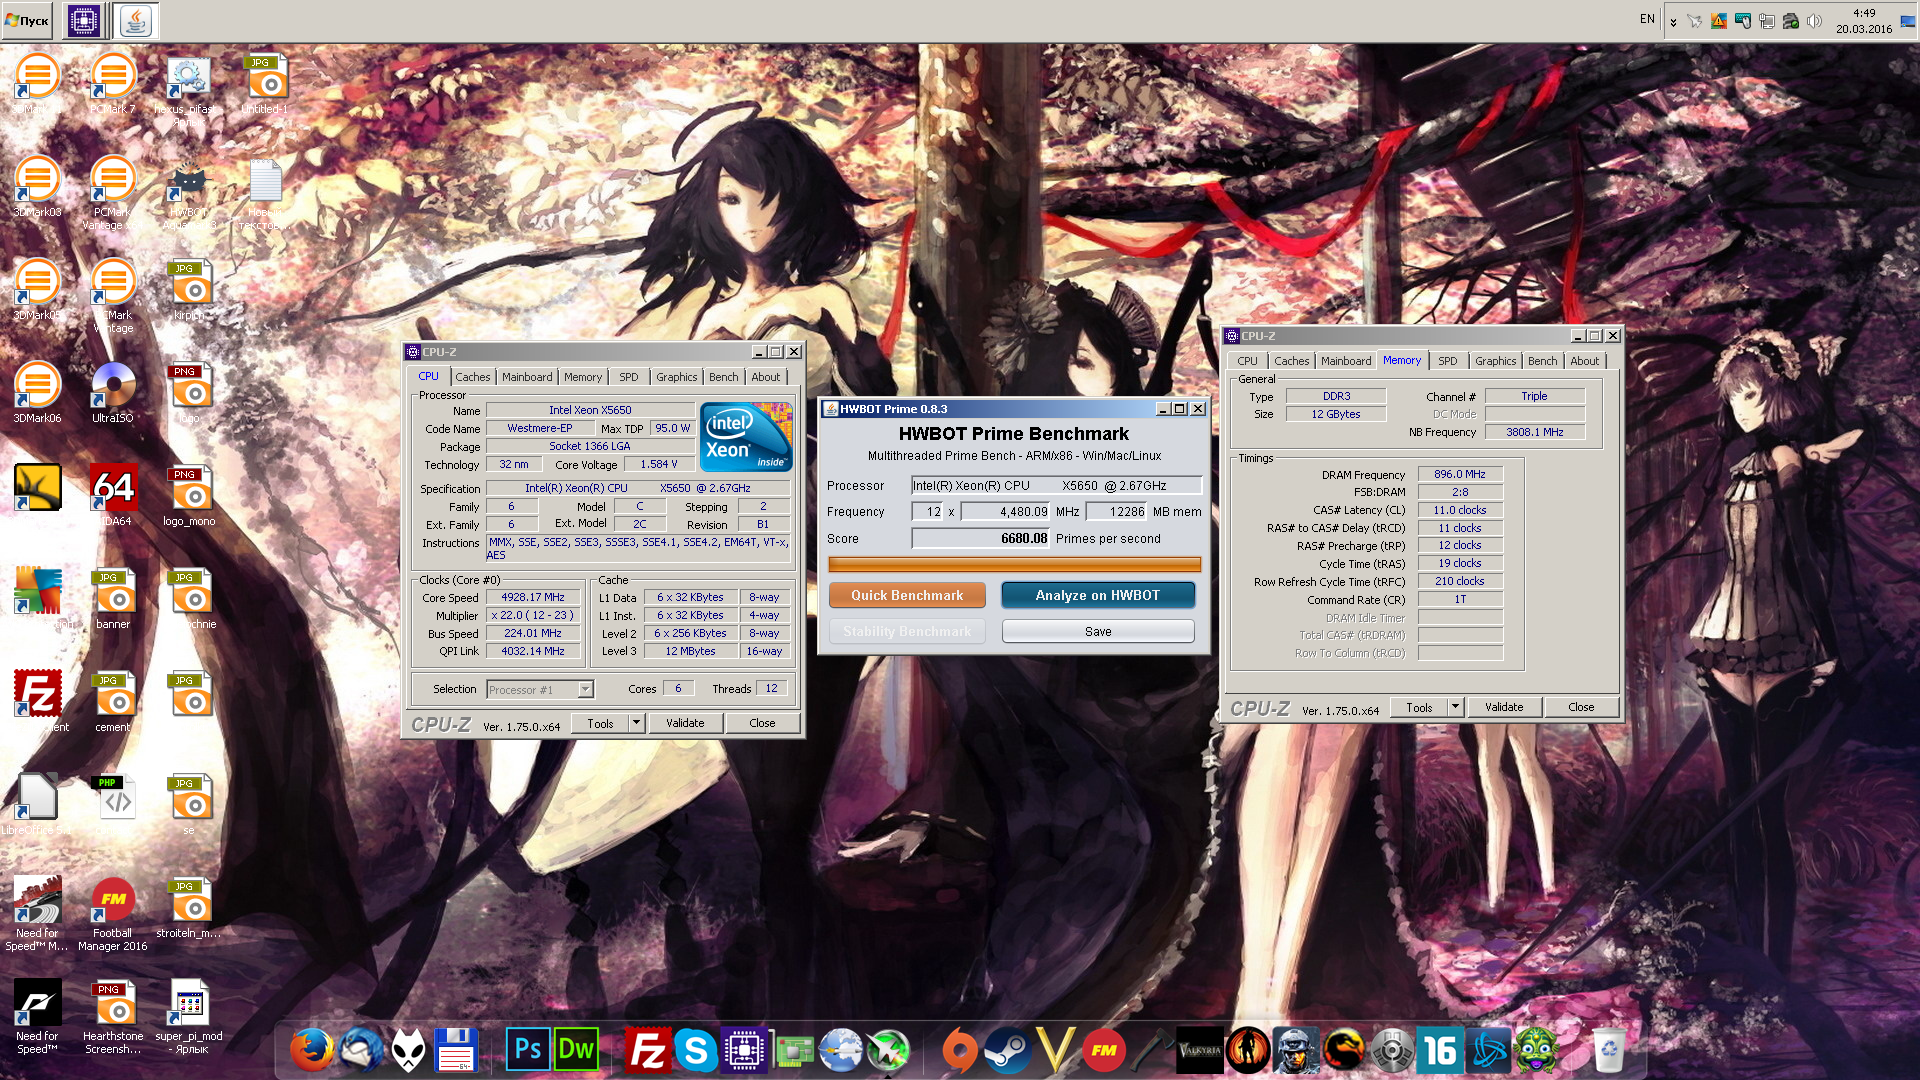Launch FileZilla from the bottom dock
Screen dimensions: 1920x1080
pos(647,1050)
